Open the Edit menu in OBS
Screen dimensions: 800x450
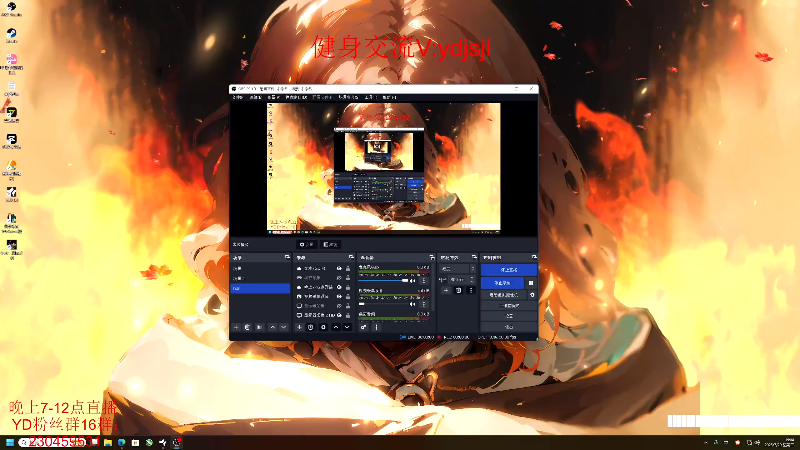click(x=256, y=97)
